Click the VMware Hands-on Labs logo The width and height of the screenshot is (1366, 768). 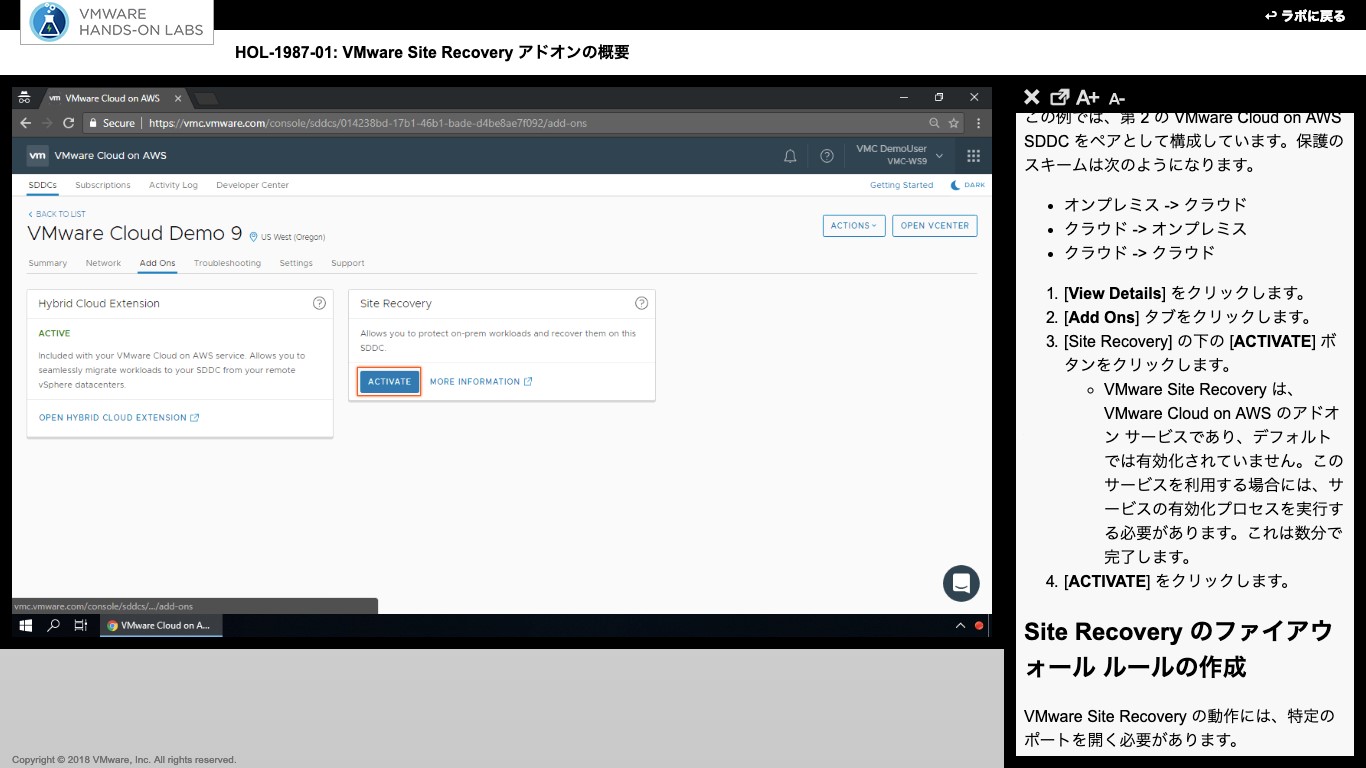point(117,22)
